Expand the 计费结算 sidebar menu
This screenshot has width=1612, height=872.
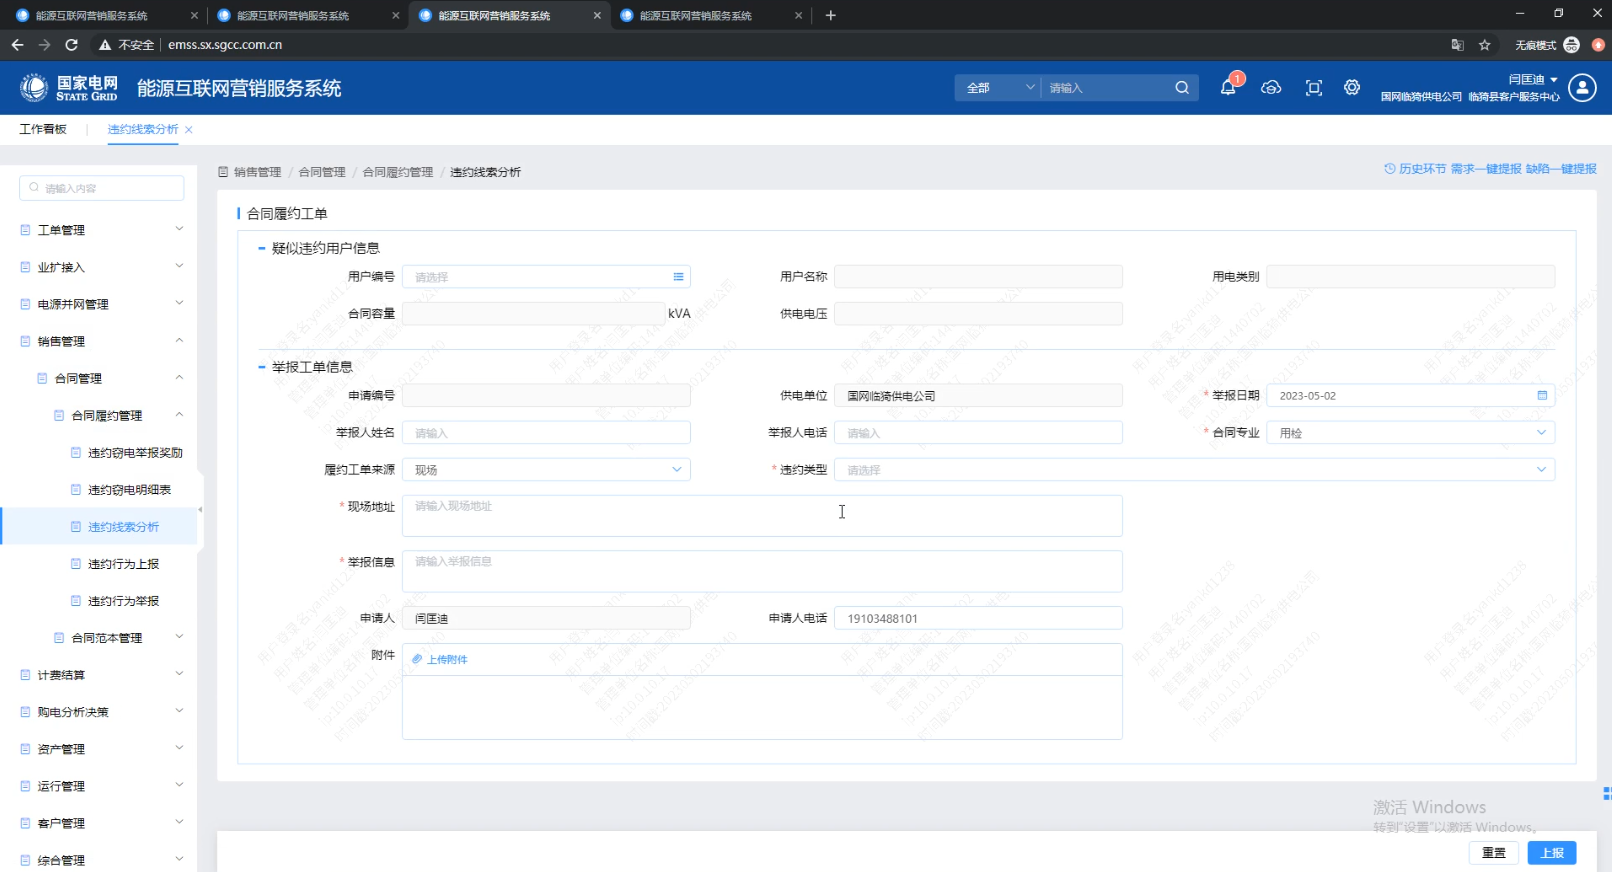[x=100, y=675]
